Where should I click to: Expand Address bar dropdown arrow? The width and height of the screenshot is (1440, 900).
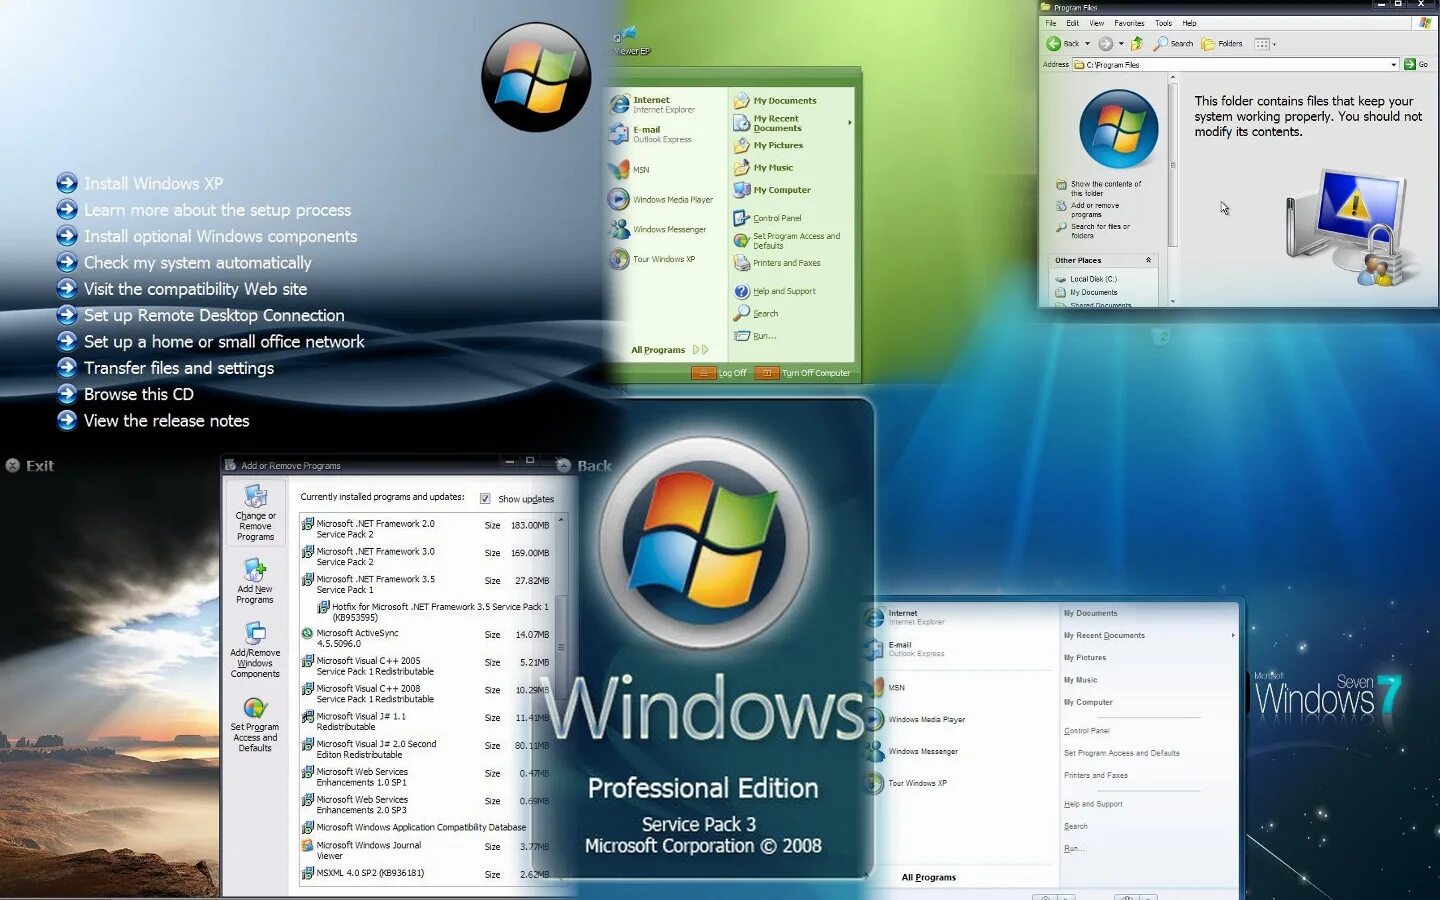click(x=1393, y=65)
